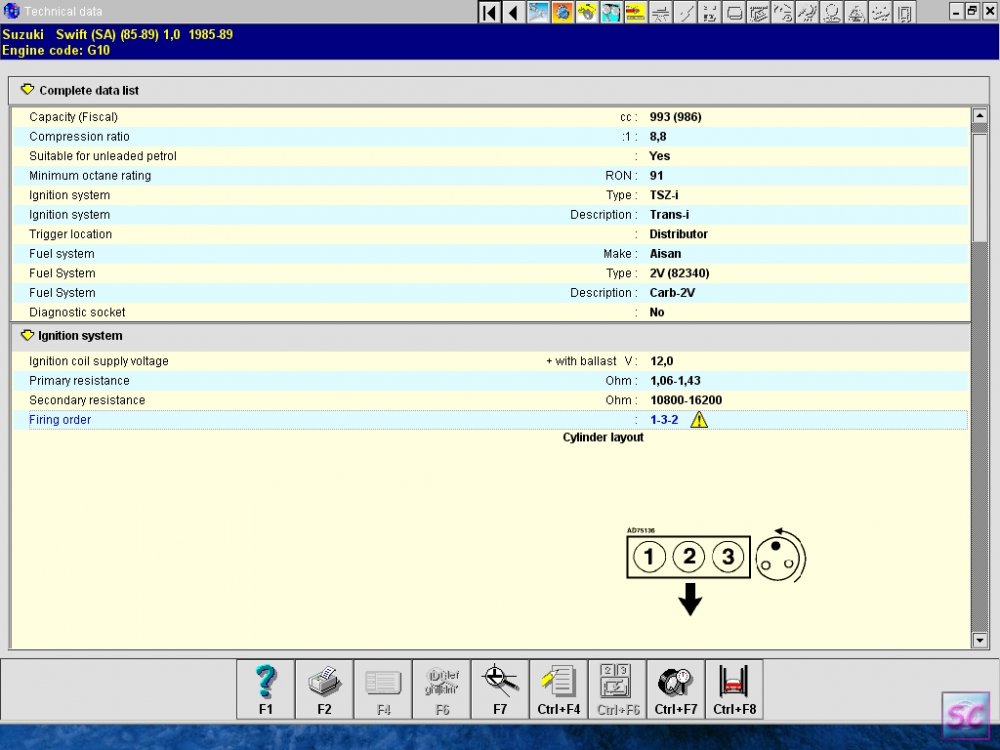Jump to first page with the |◀ toolbar icon
1000x750 pixels.
[x=490, y=12]
